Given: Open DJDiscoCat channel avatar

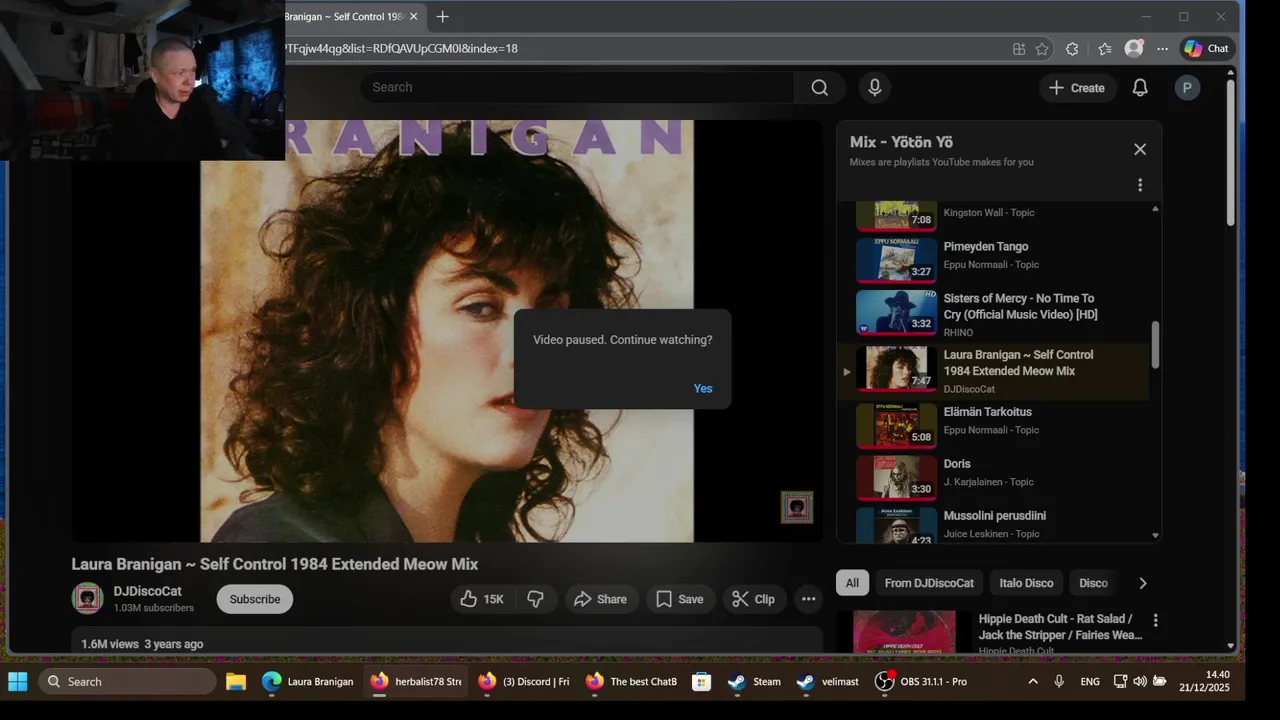Looking at the screenshot, I should click(88, 598).
